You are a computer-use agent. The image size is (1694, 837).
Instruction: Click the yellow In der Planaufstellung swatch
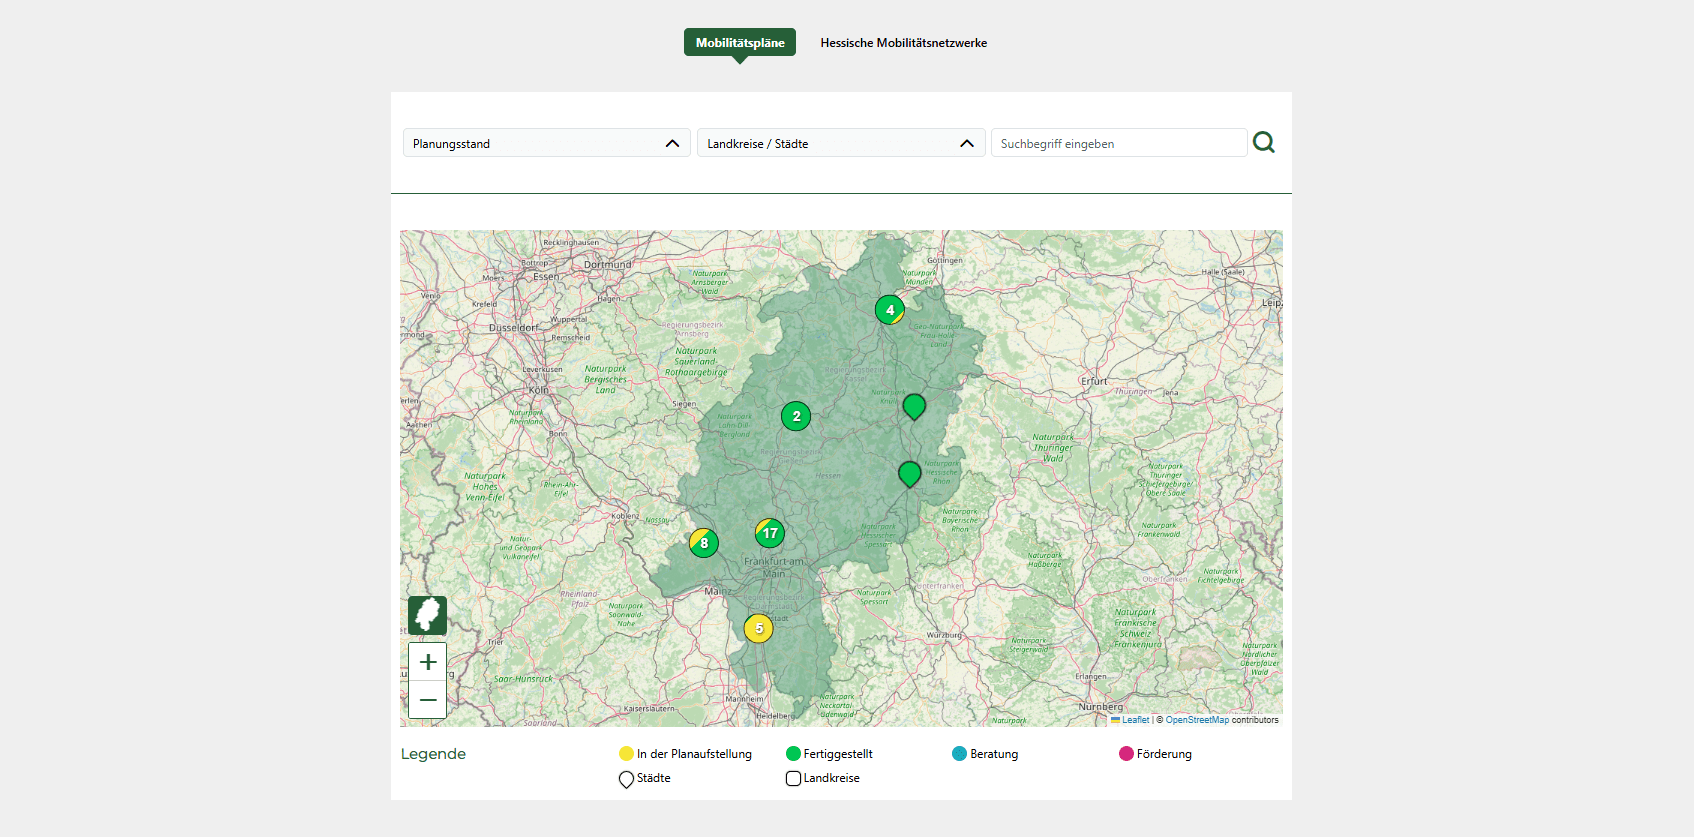click(626, 754)
